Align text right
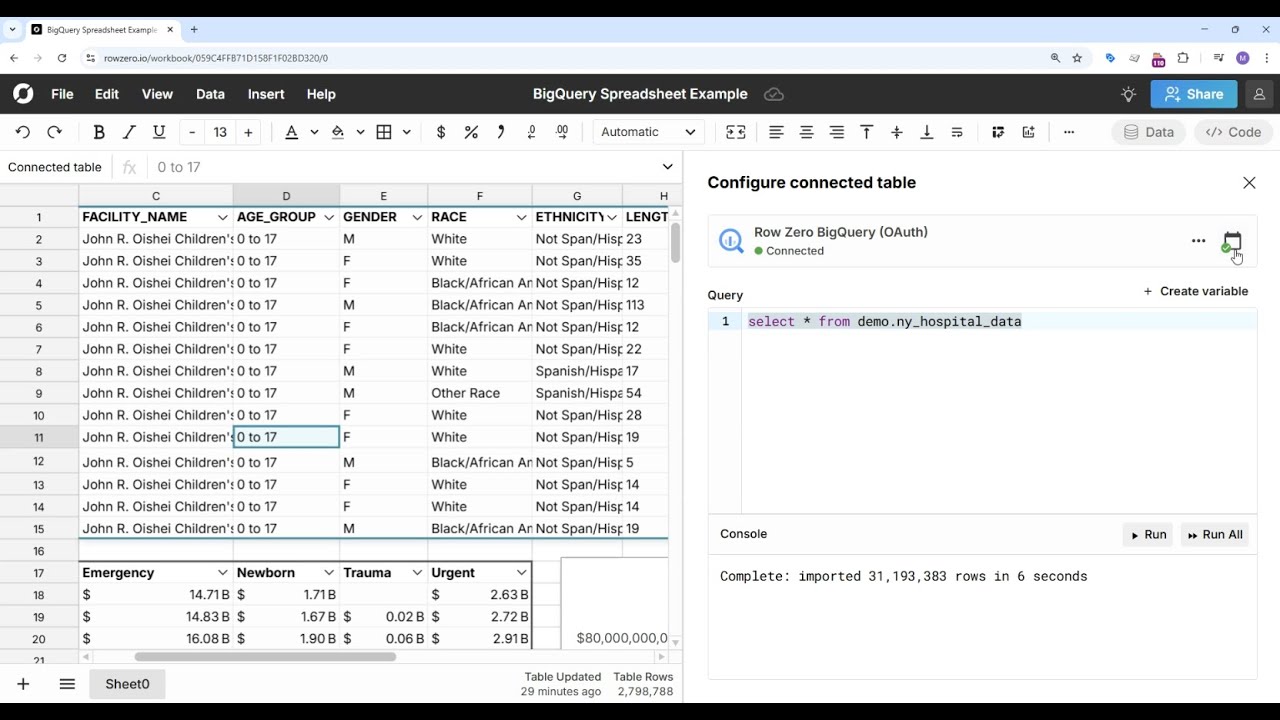Image resolution: width=1280 pixels, height=720 pixels. (837, 132)
